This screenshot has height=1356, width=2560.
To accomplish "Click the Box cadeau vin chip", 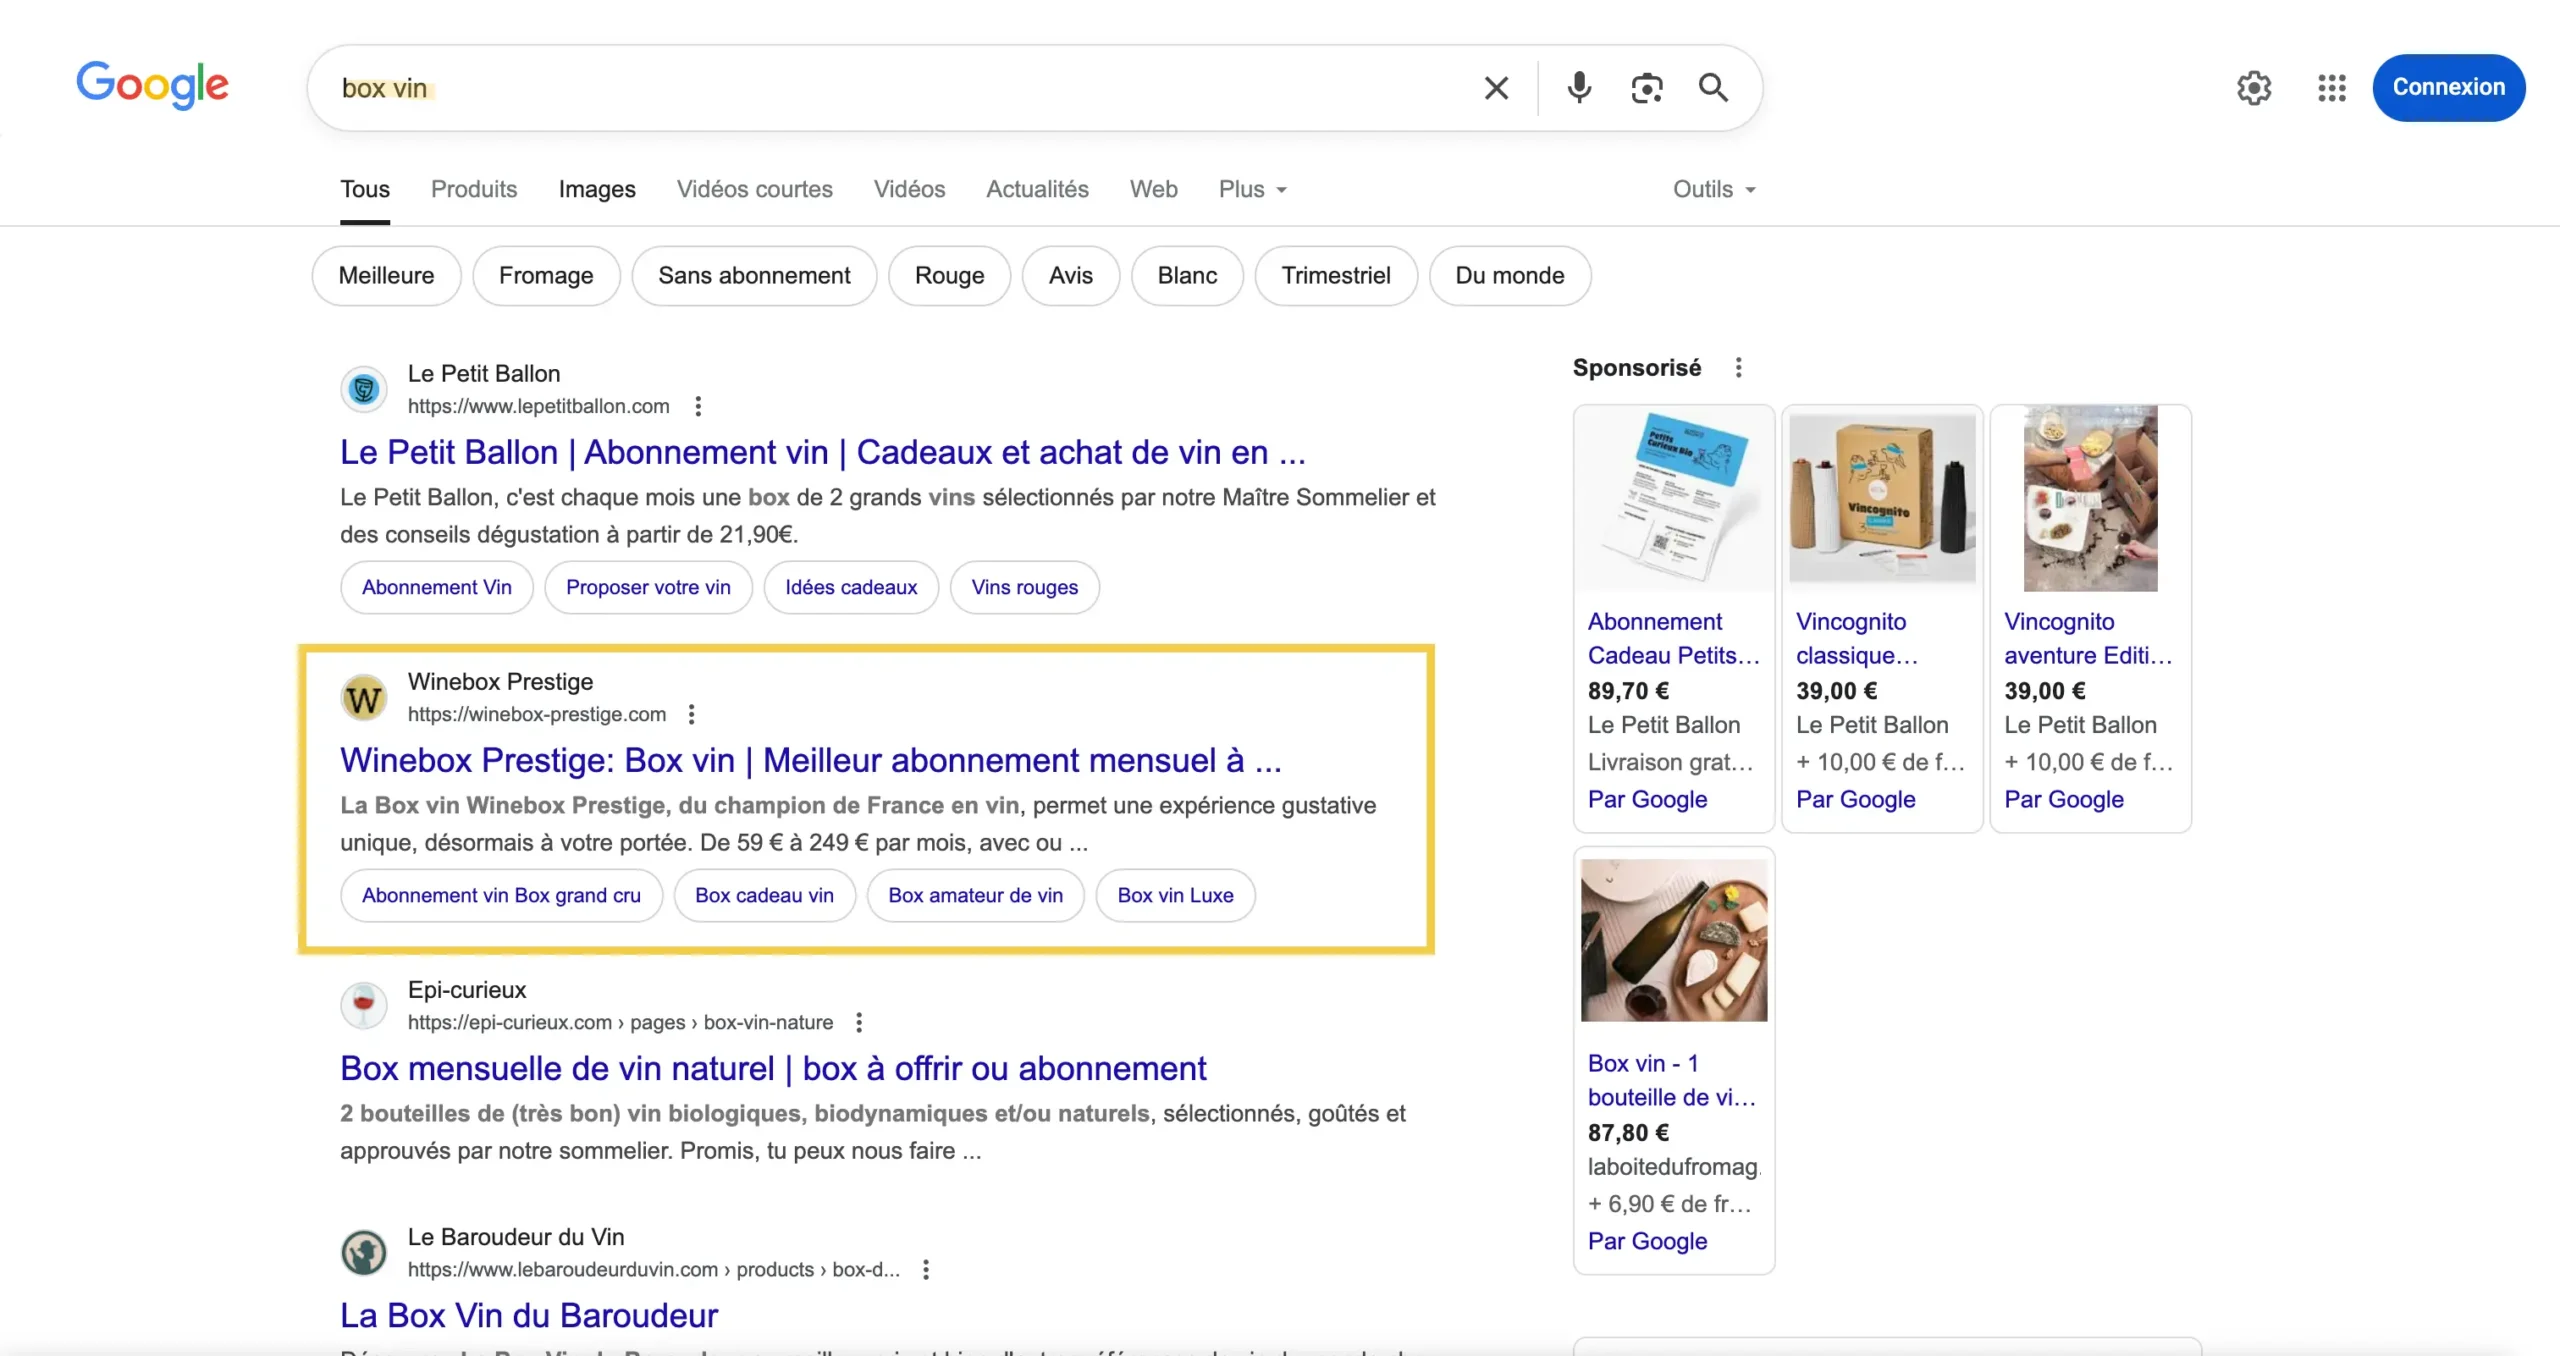I will coord(764,895).
